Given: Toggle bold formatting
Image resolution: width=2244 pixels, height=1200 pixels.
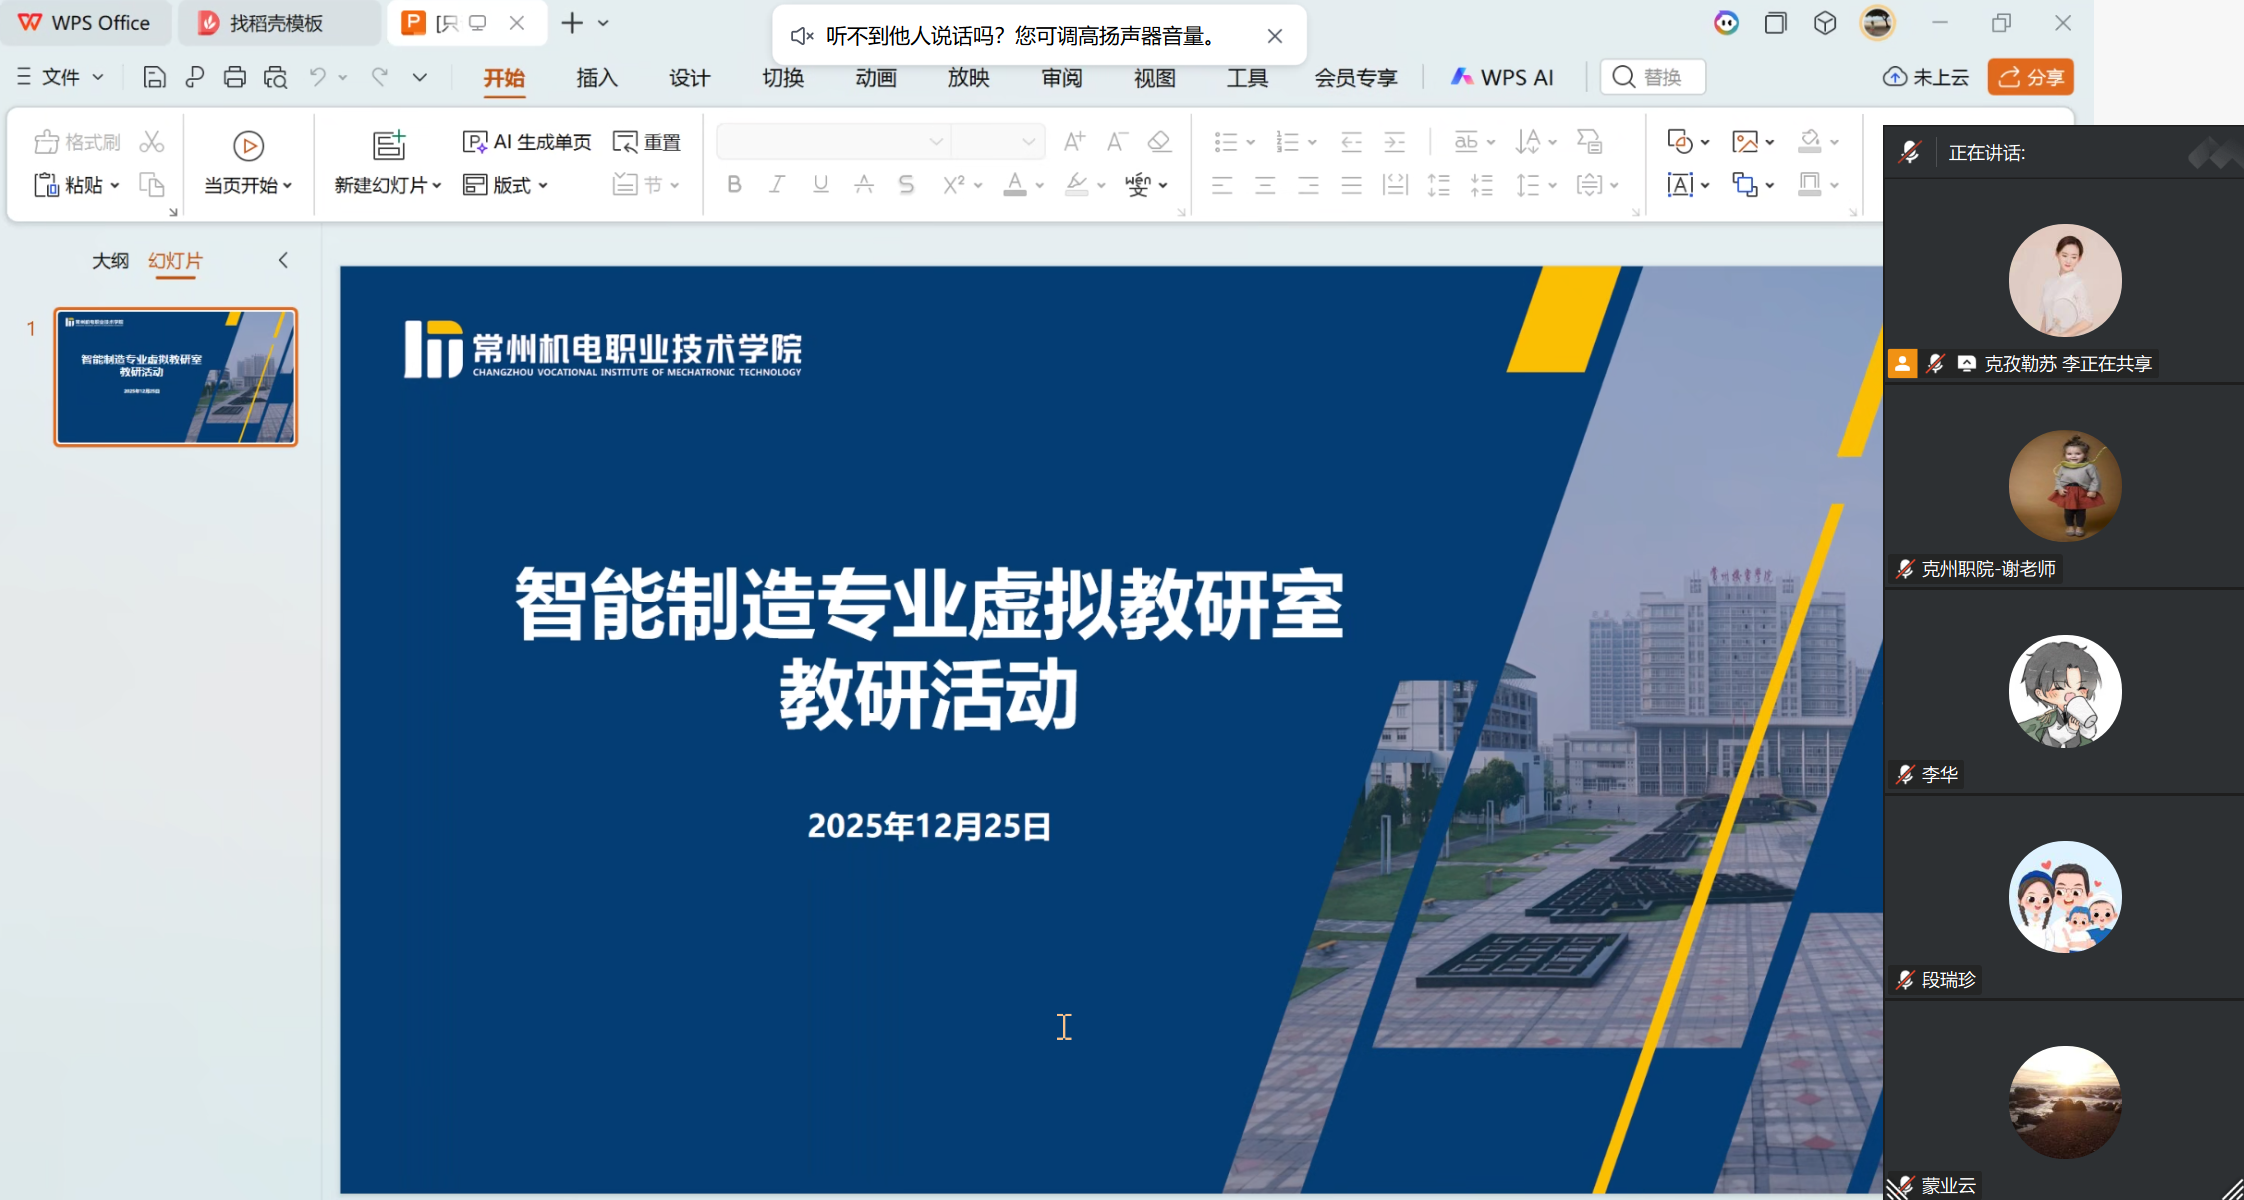Looking at the screenshot, I should (x=734, y=185).
